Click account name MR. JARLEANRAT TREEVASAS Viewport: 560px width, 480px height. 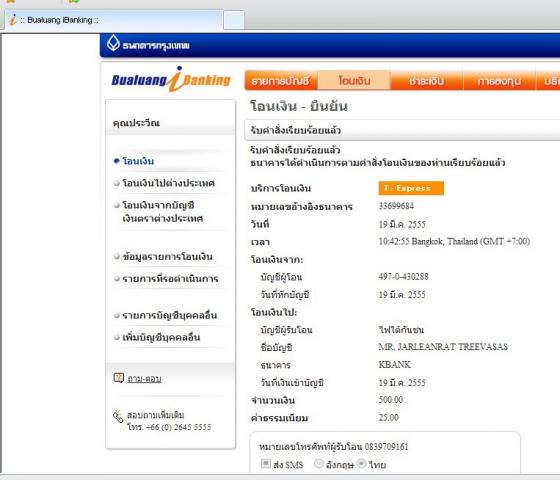point(443,347)
